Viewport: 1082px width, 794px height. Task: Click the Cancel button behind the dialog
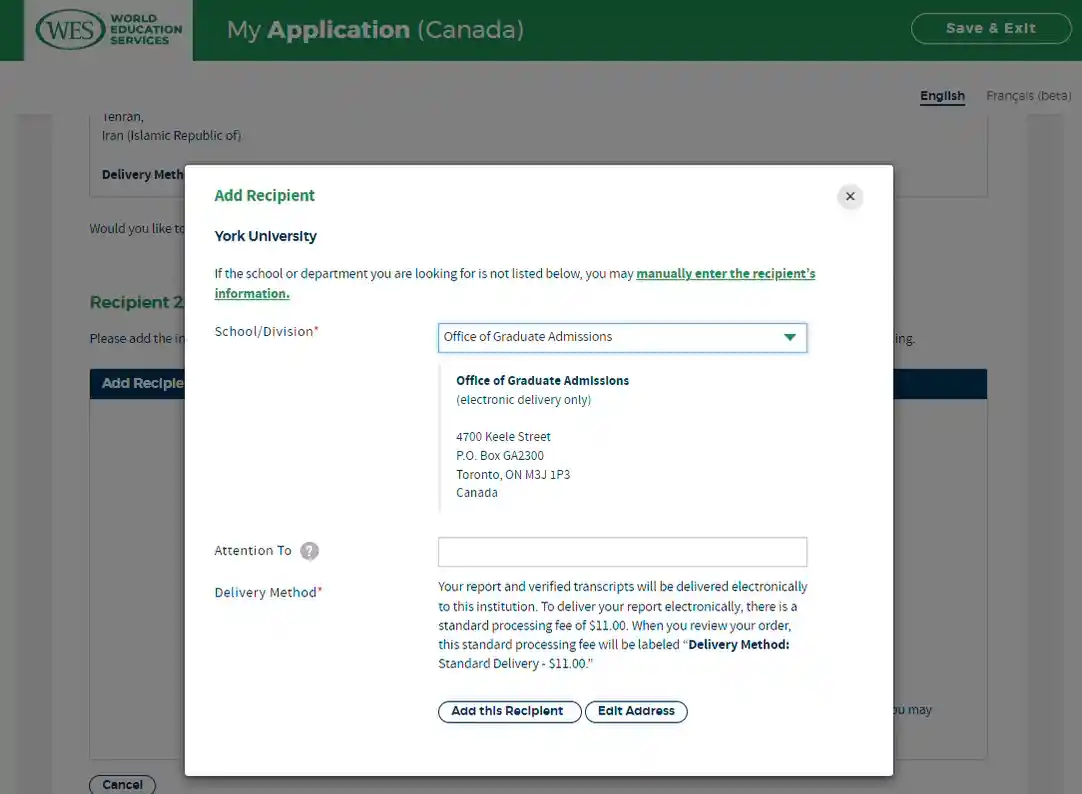click(122, 784)
